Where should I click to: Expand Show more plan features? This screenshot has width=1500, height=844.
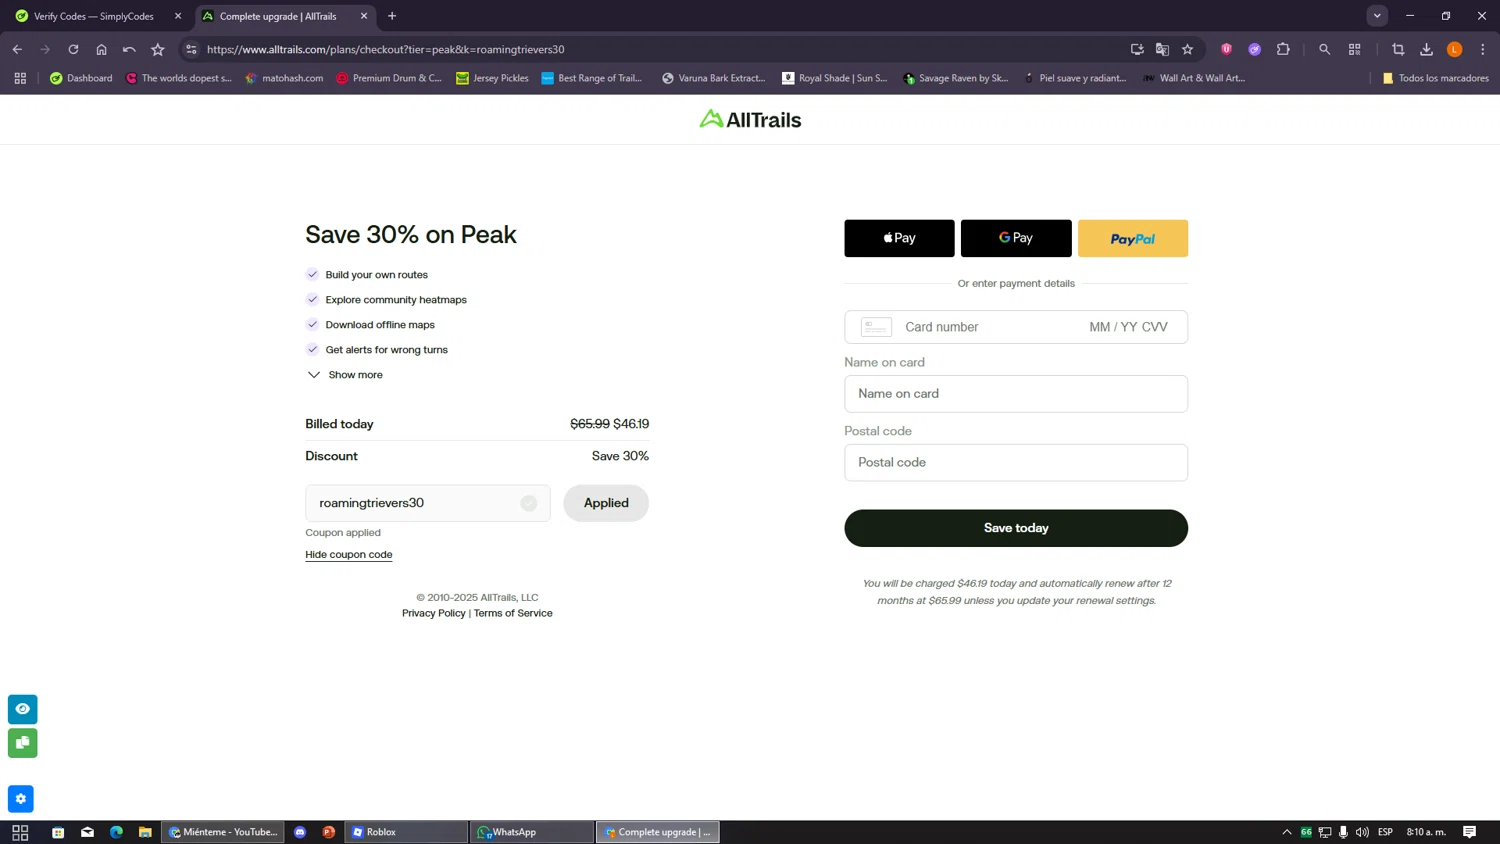pyautogui.click(x=345, y=375)
